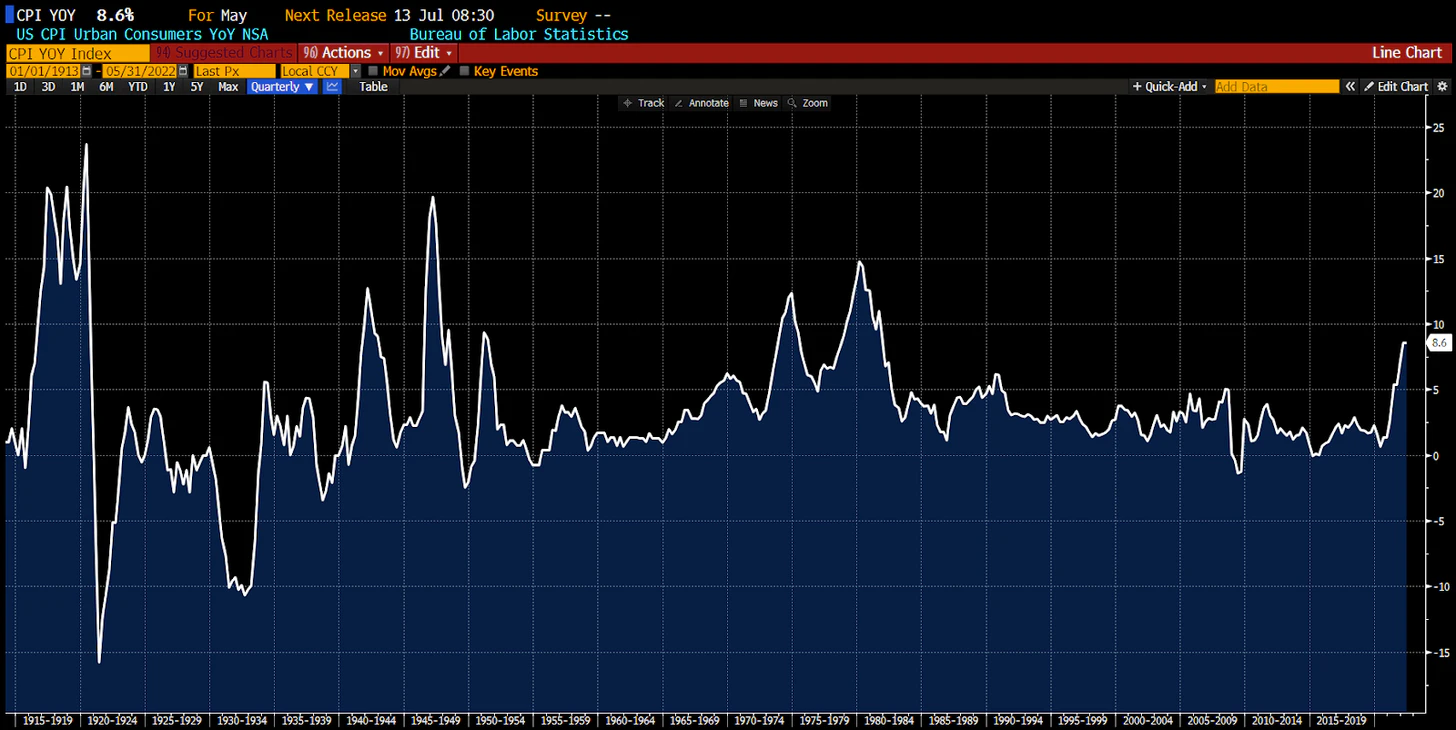Open the Local CCY currency dropdown
This screenshot has width=1456, height=730.
(355, 71)
